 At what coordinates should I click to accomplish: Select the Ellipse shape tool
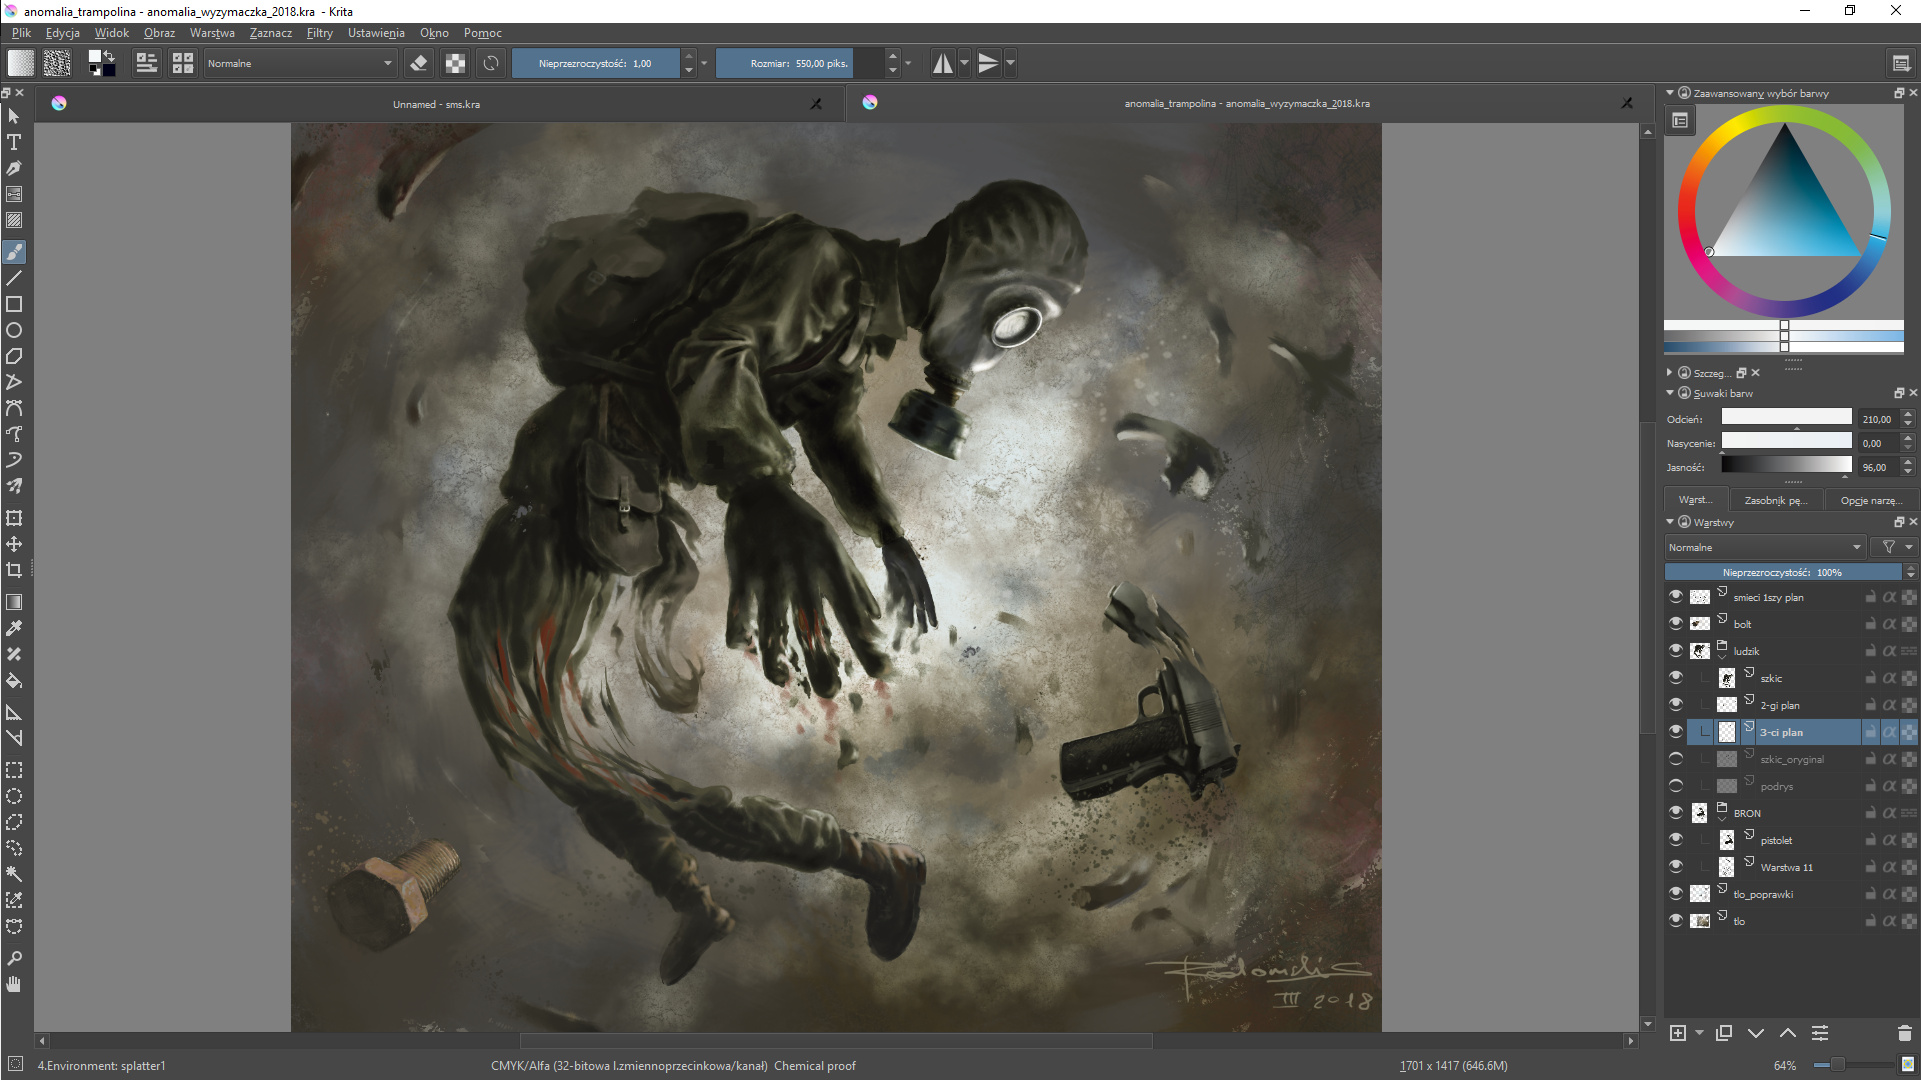click(14, 330)
